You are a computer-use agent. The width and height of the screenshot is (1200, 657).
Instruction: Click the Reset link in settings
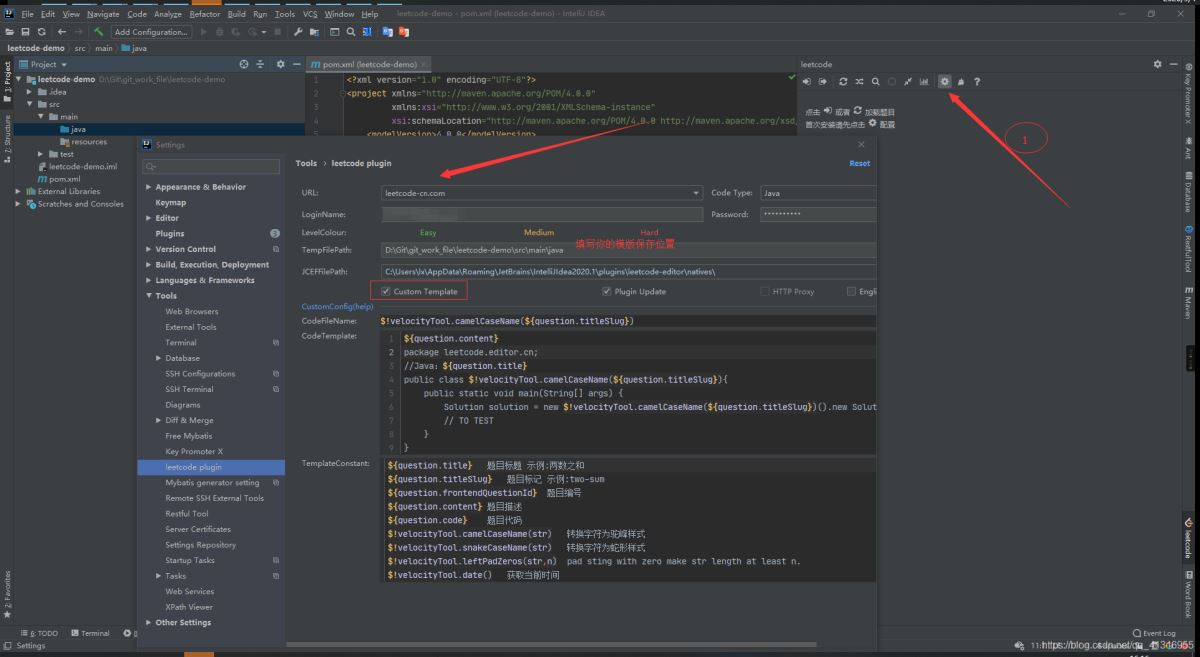[x=859, y=163]
